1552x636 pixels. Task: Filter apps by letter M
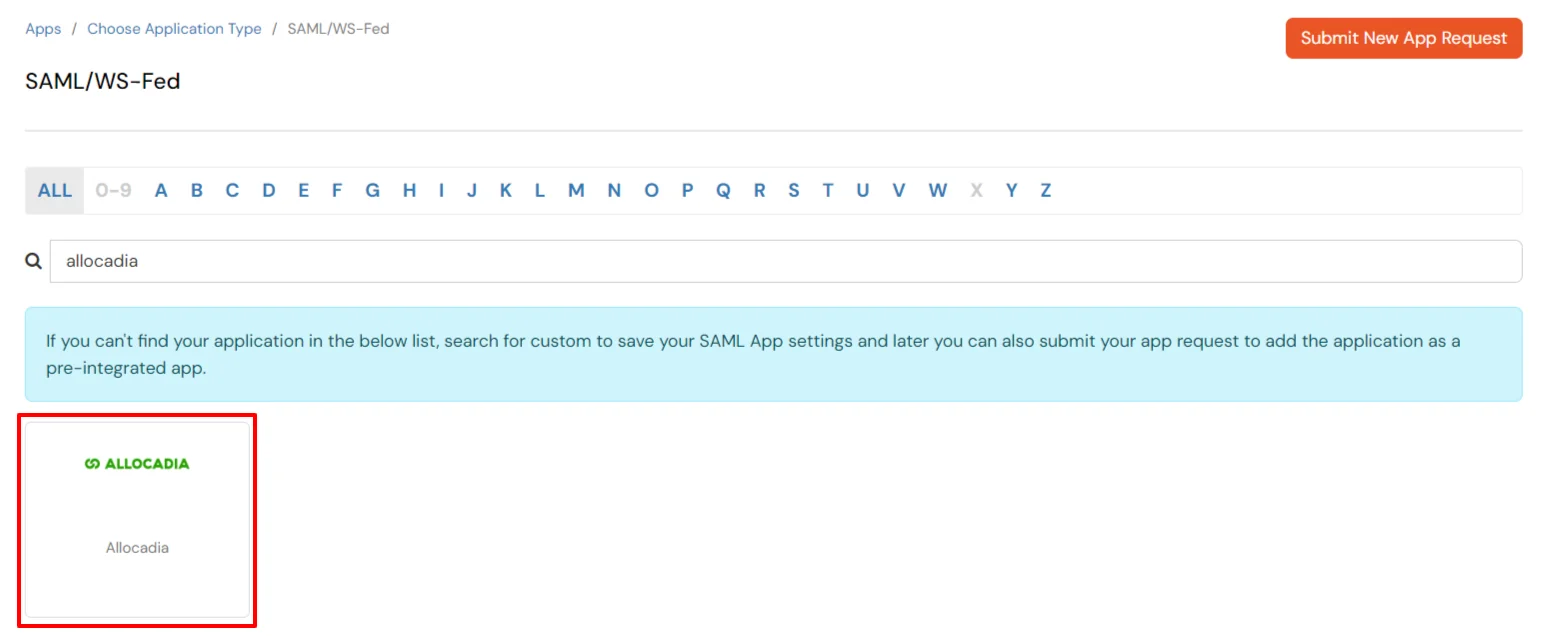point(576,190)
